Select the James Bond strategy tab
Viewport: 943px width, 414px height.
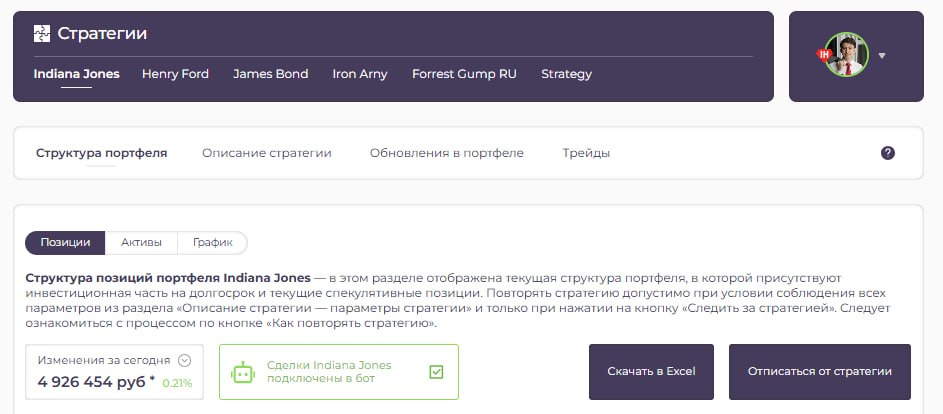[270, 74]
